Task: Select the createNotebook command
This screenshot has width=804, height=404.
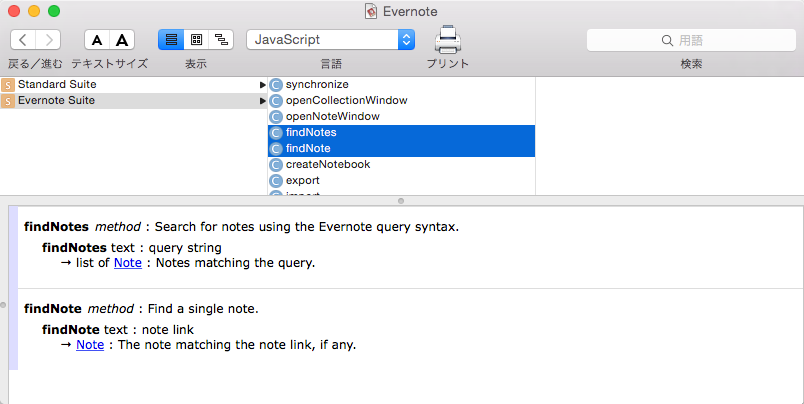Action: pos(401,165)
